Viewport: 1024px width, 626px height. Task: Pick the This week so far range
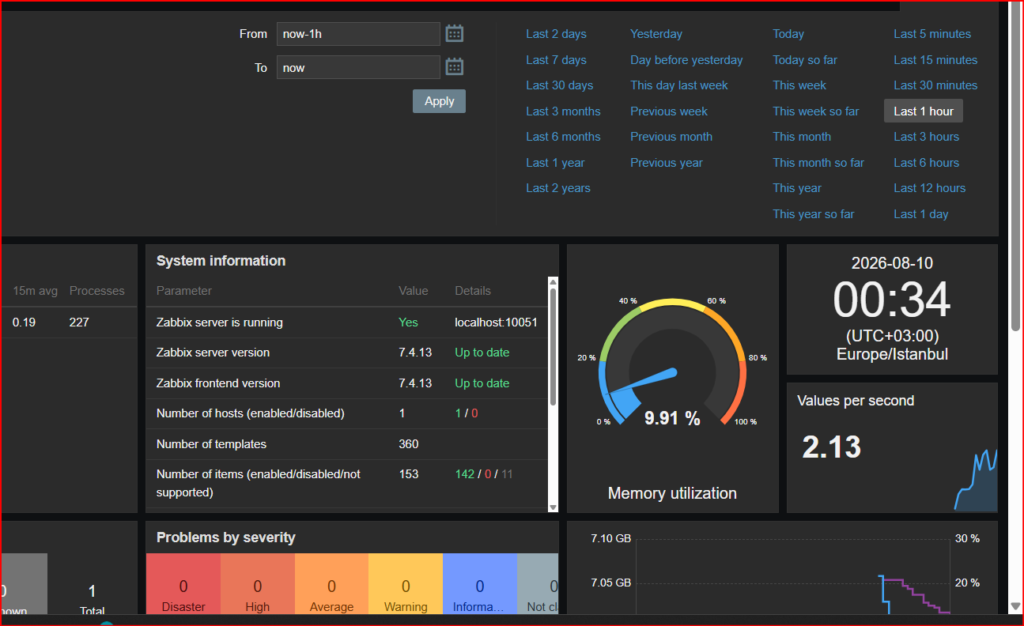816,112
